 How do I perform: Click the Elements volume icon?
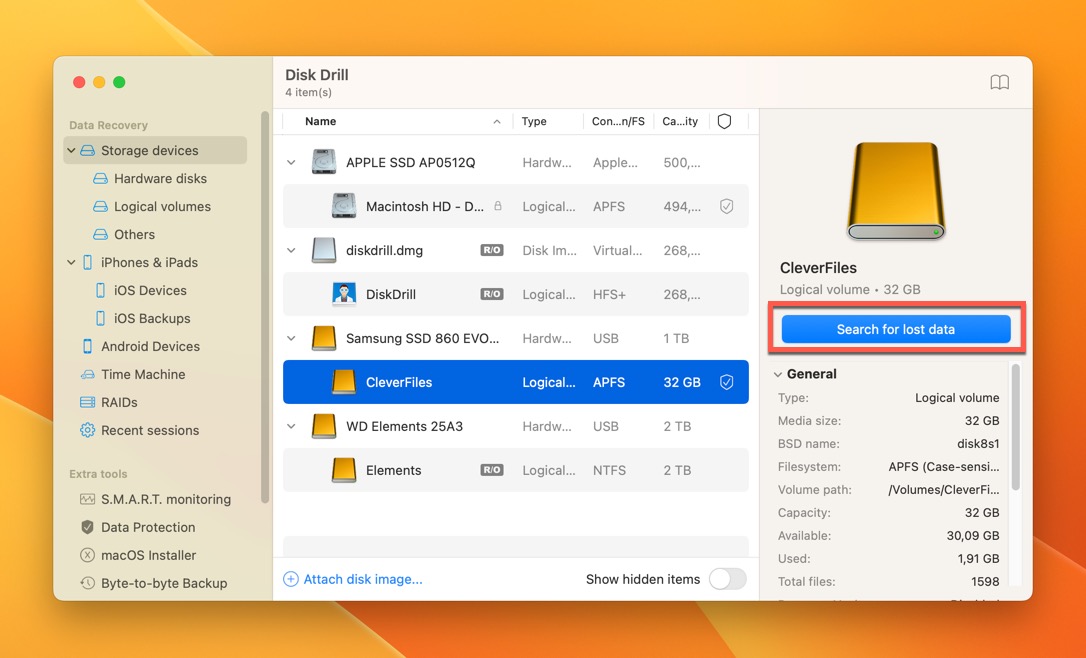344,470
